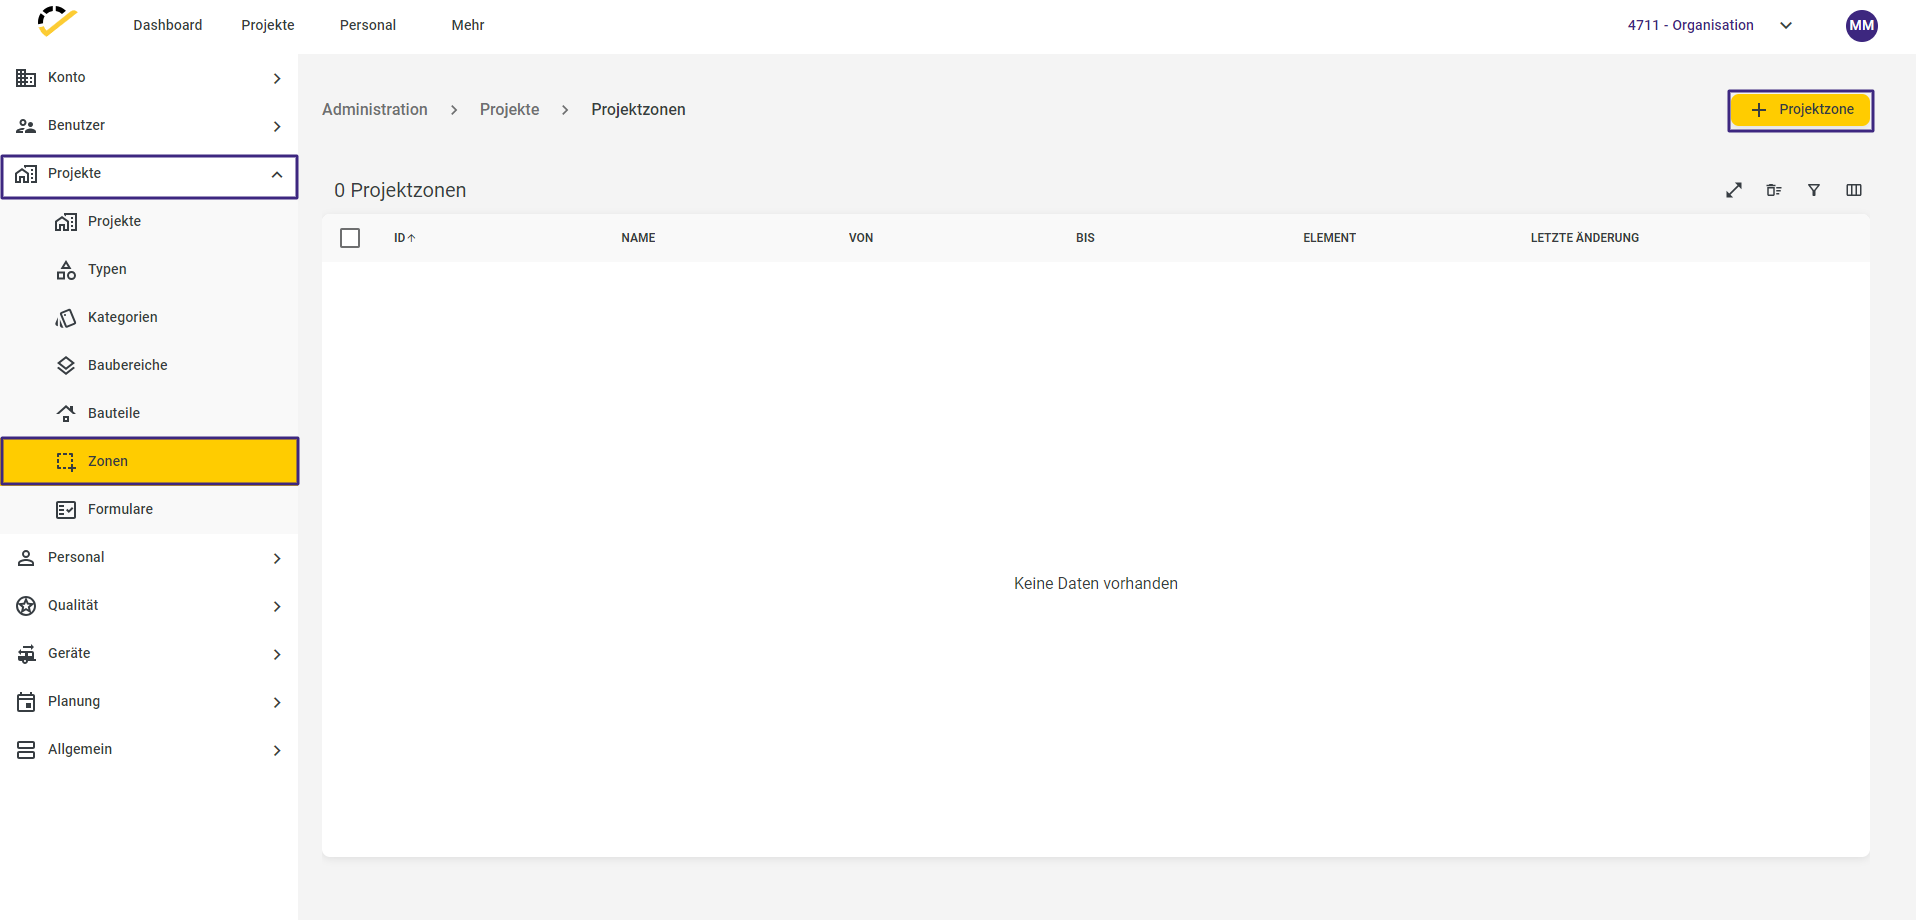Toggle the select-all checkbox in table header
The image size is (1916, 920).
350,238
